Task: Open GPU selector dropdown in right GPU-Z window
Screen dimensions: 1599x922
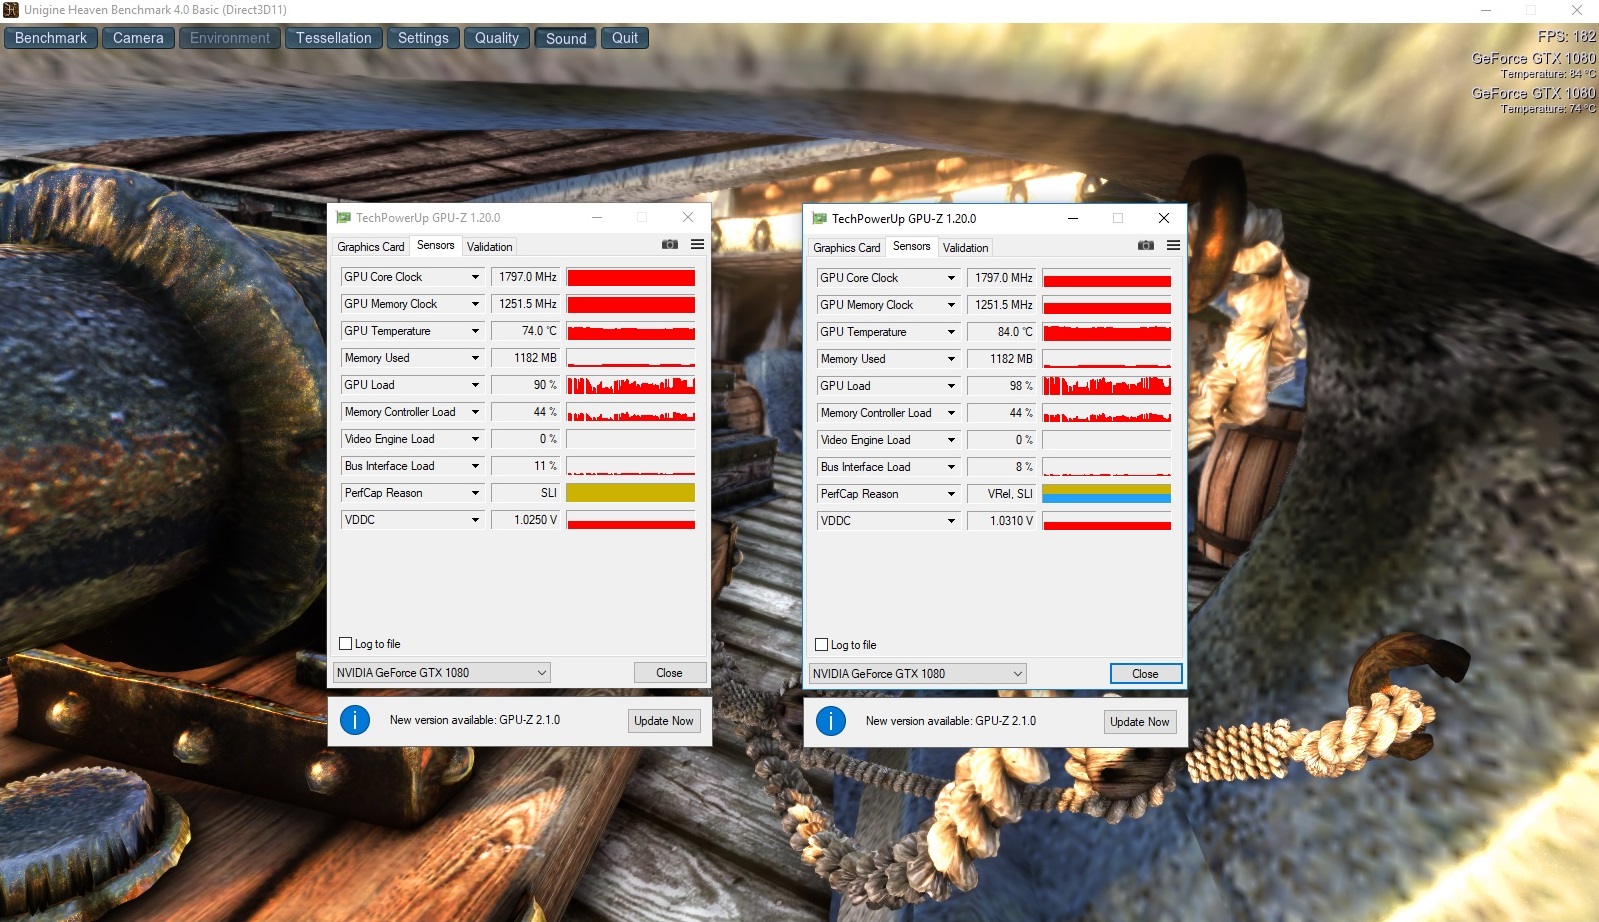Action: coord(918,674)
